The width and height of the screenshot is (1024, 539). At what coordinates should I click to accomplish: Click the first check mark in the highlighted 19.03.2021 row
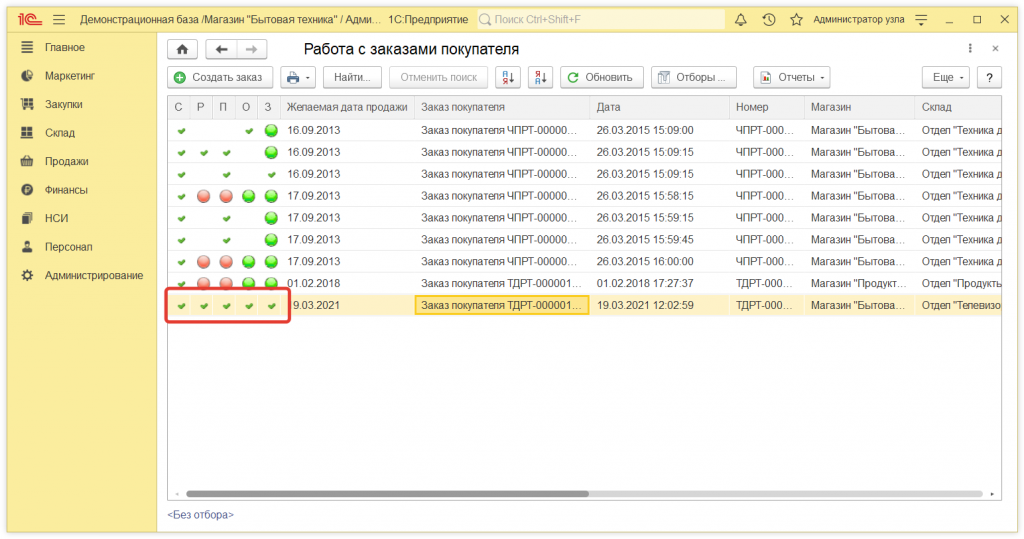[181, 306]
